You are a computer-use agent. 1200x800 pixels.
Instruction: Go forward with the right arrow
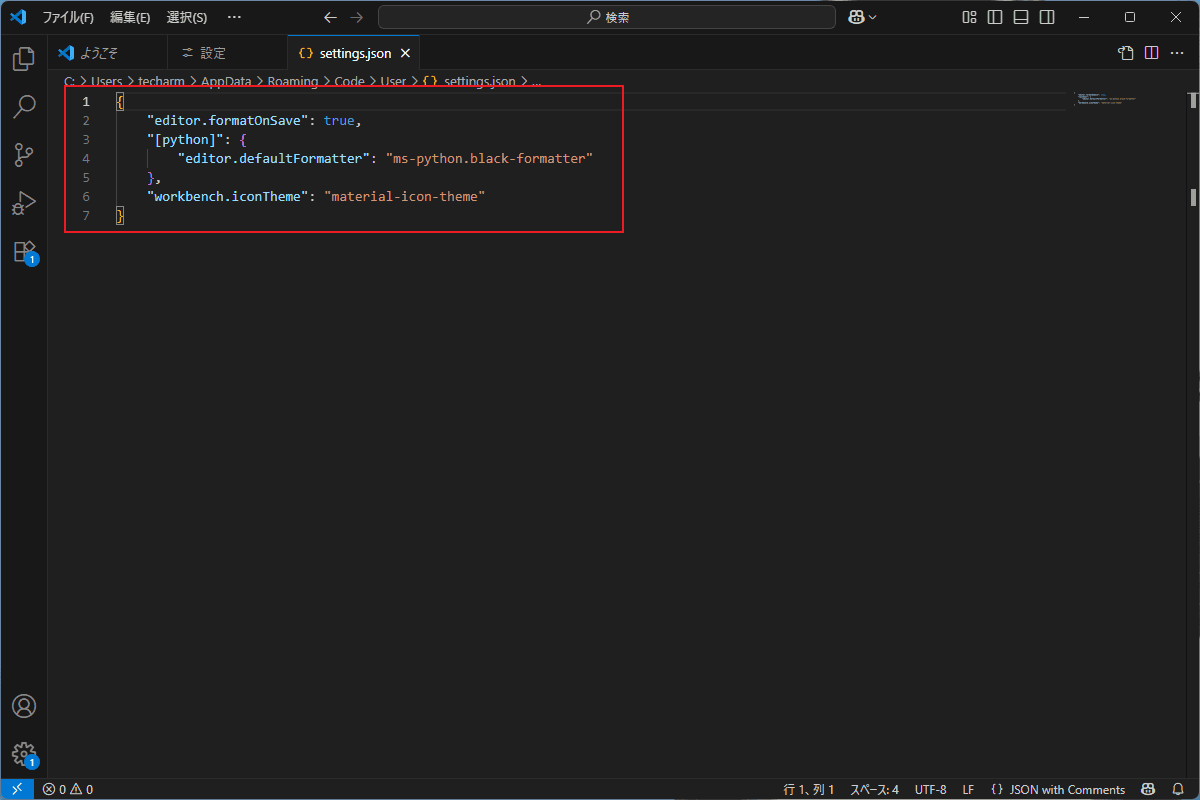pos(357,17)
